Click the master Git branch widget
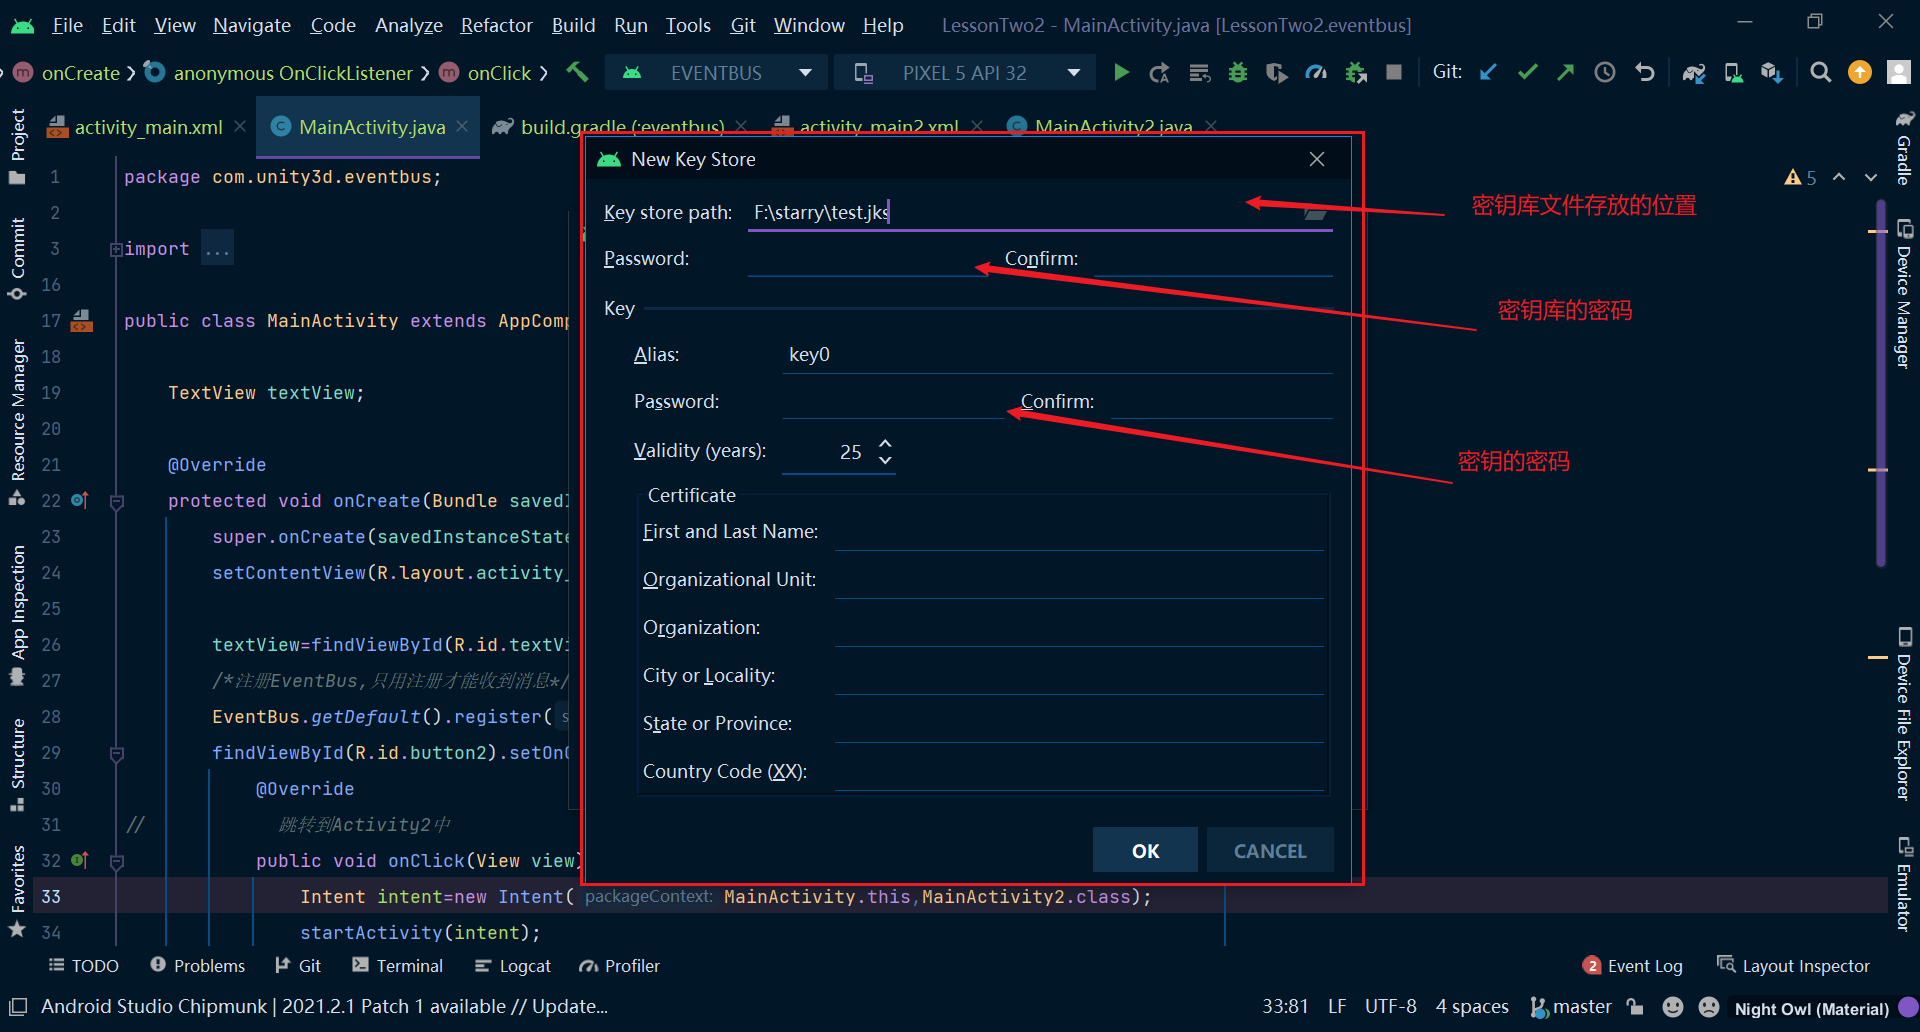 coord(1571,1007)
